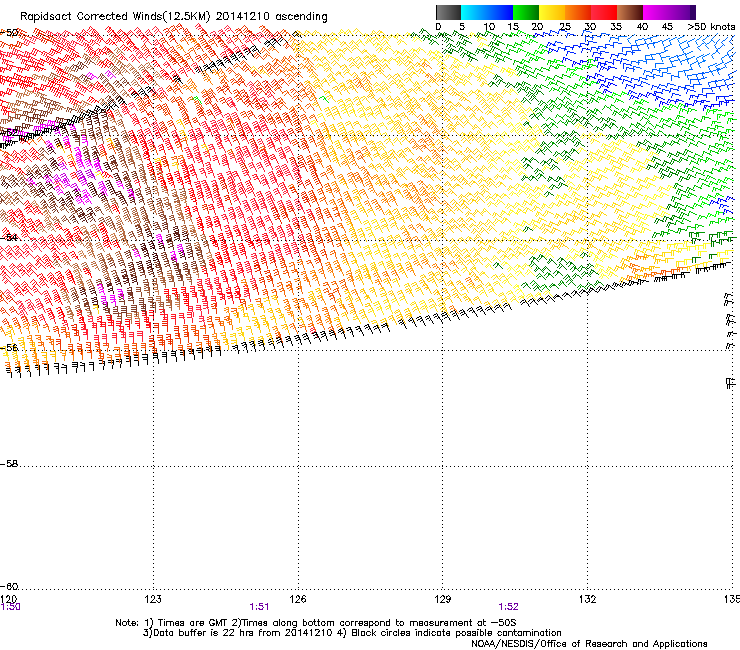Click the '45' legend scale label
Viewport: 740px width, 650px height.
click(667, 26)
